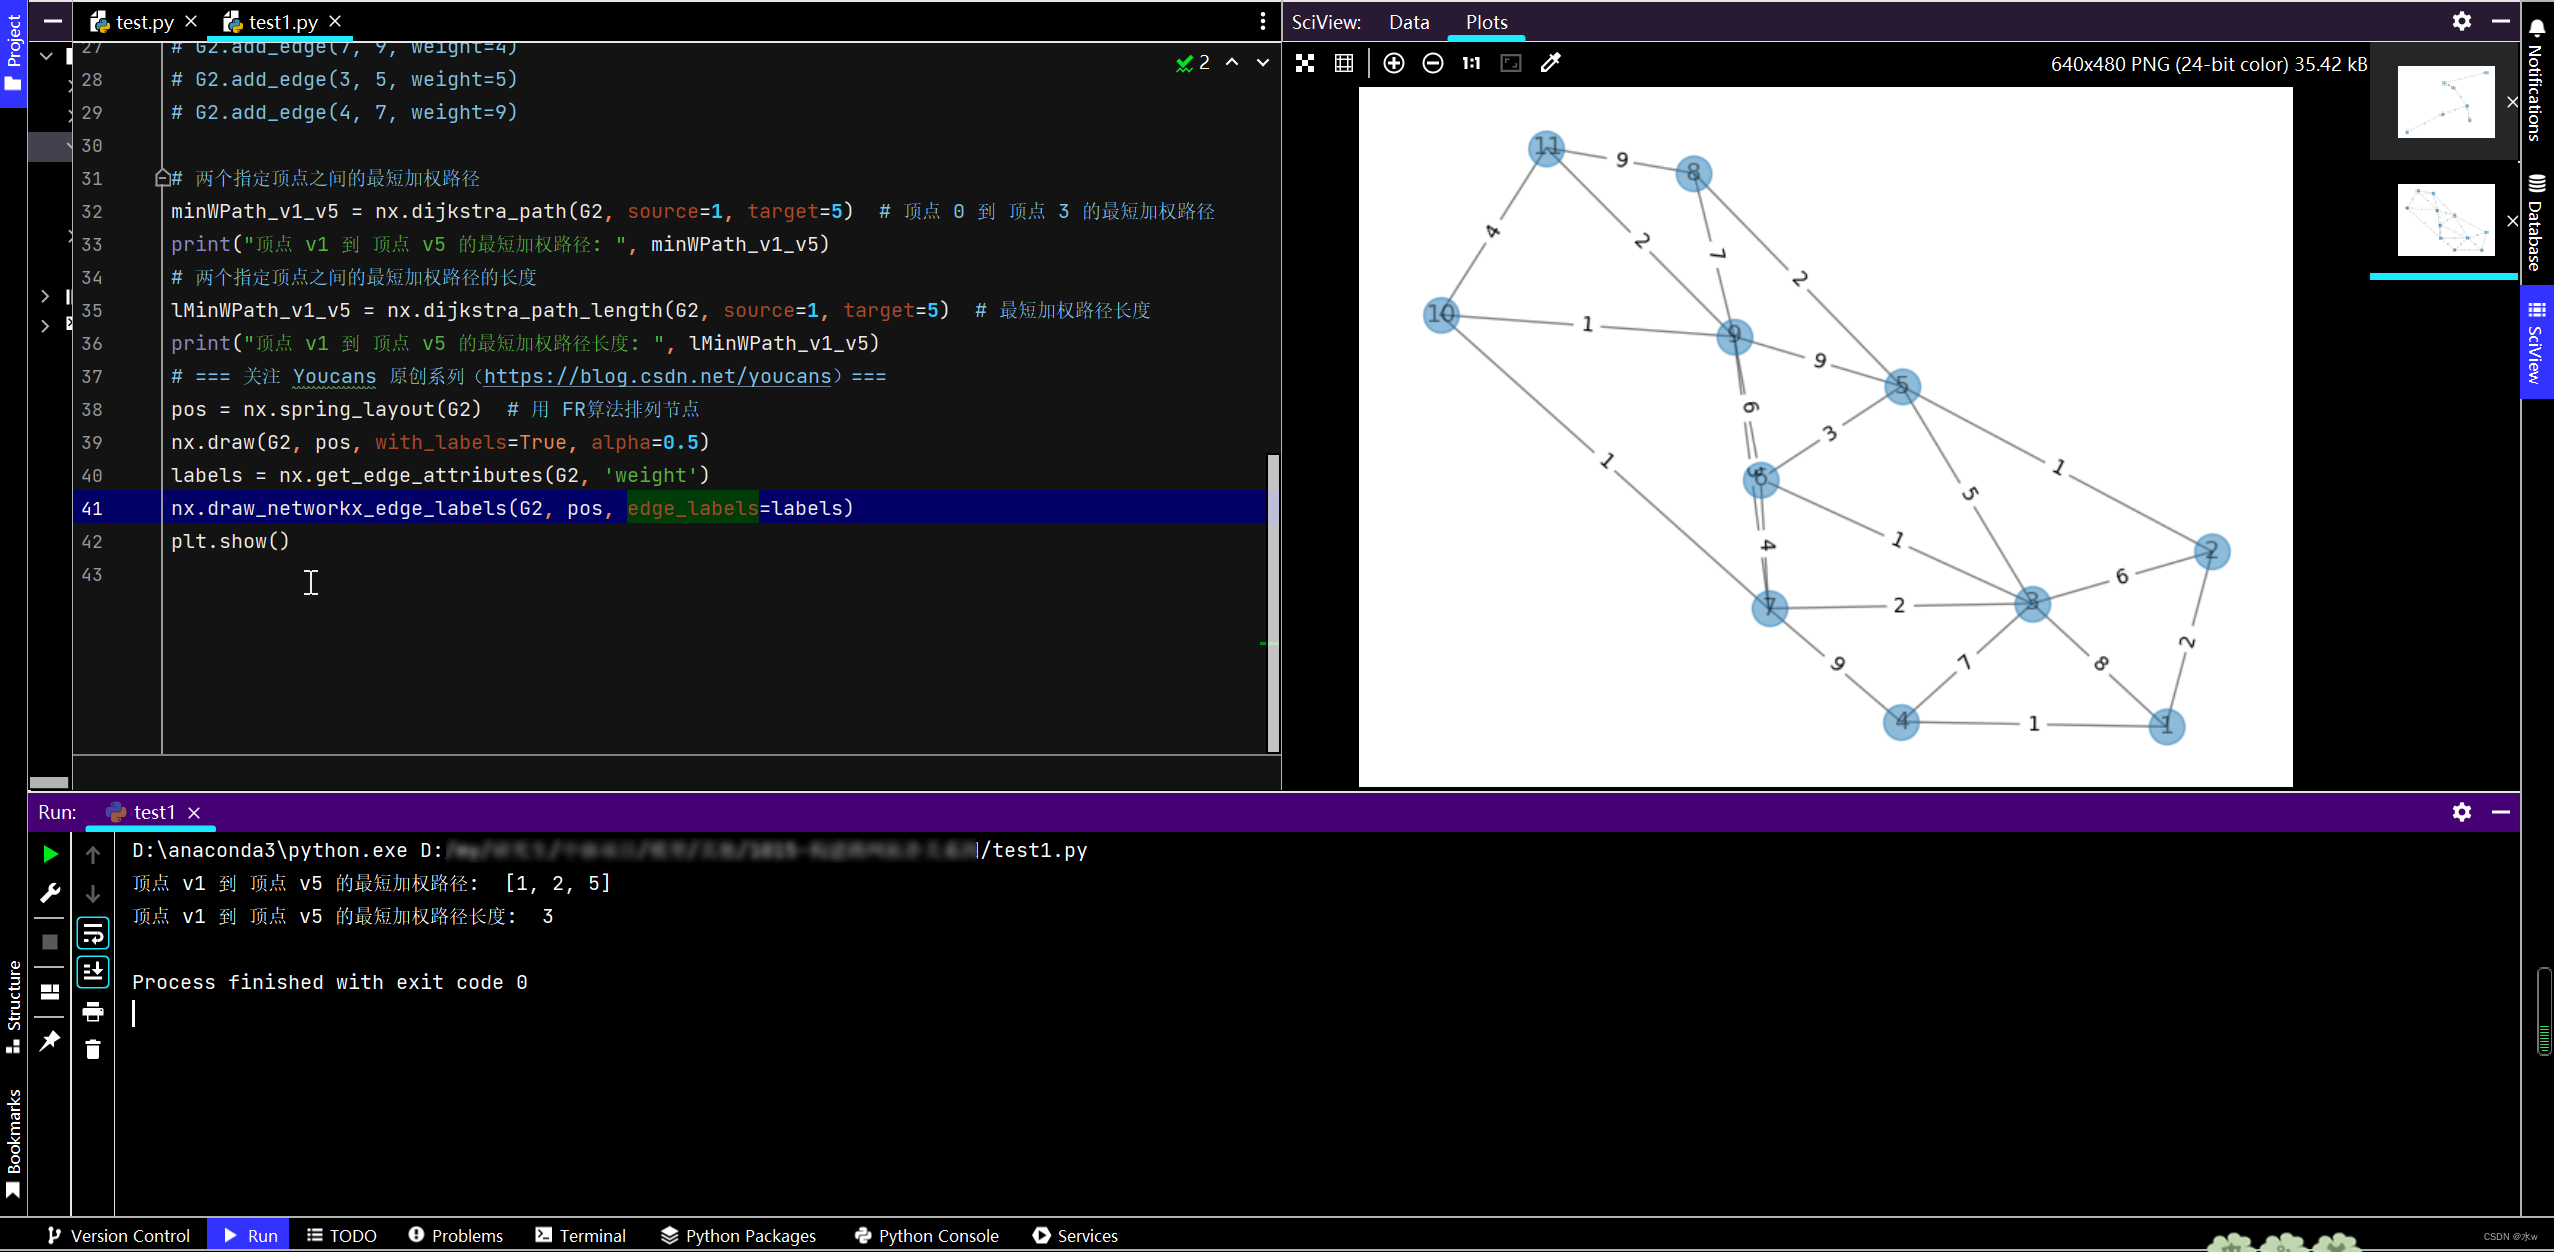
Task: Select the first plot thumbnail
Action: point(2445,101)
